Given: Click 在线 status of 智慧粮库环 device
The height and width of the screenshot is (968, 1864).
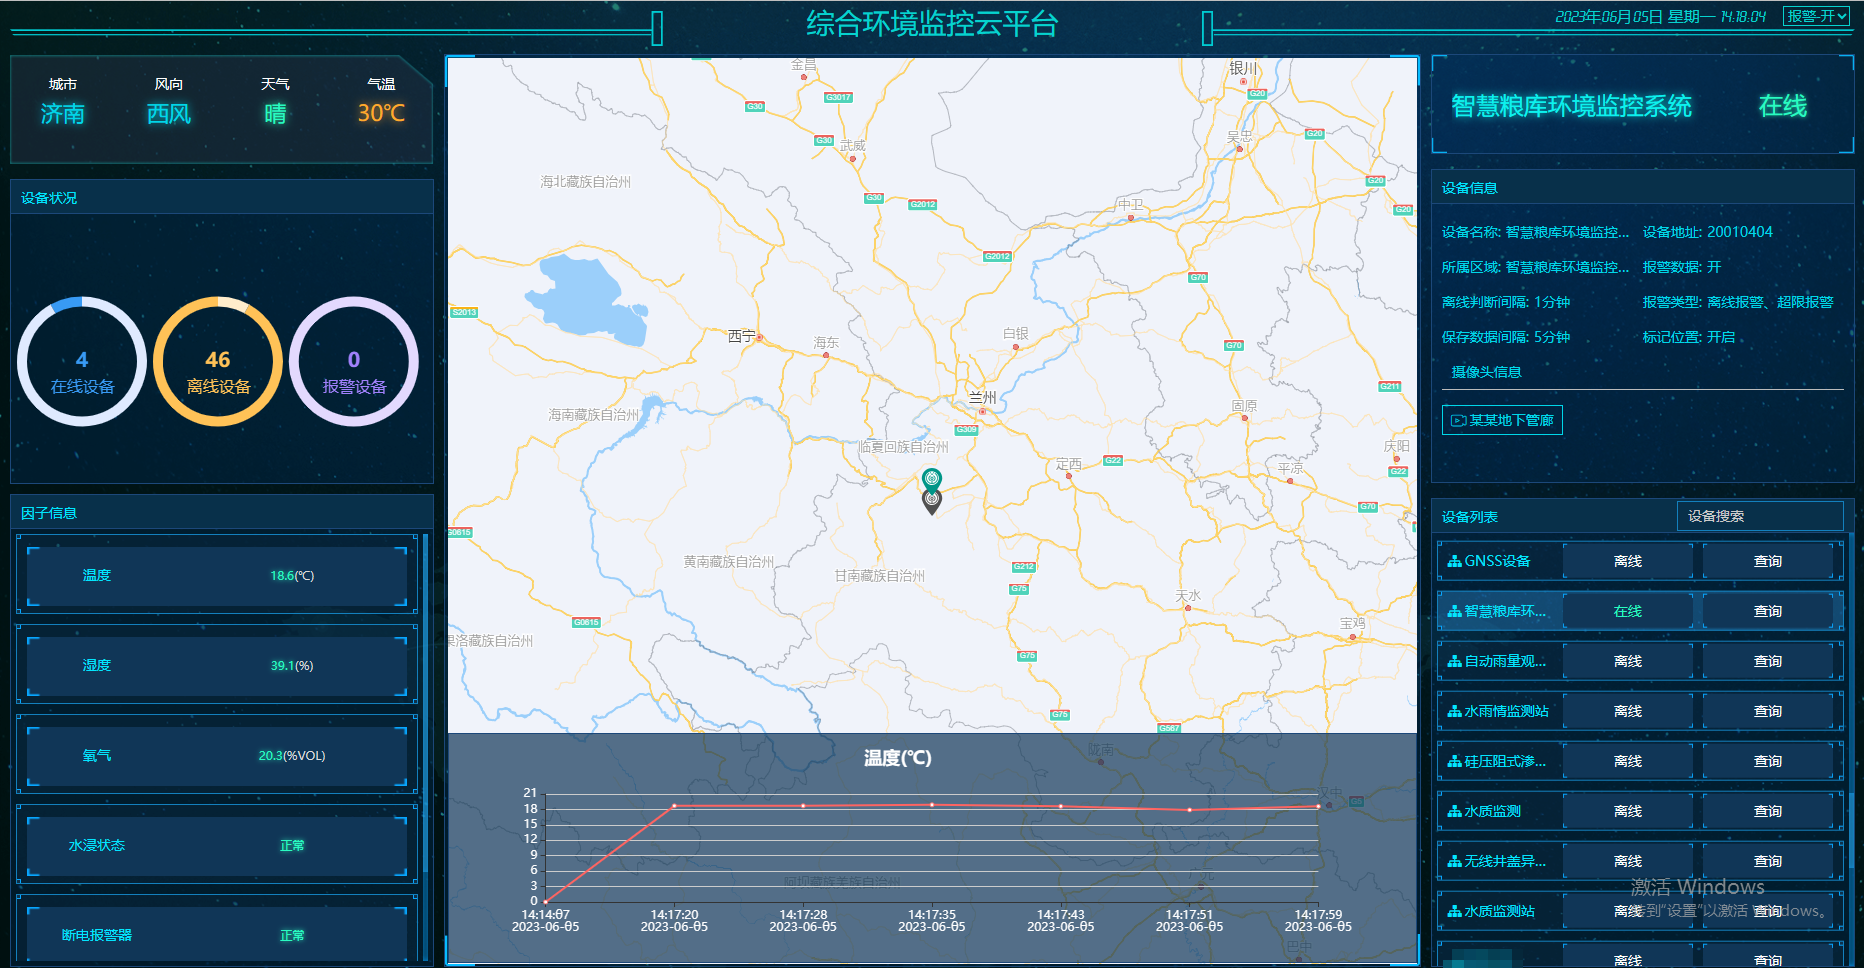Looking at the screenshot, I should tap(1628, 611).
